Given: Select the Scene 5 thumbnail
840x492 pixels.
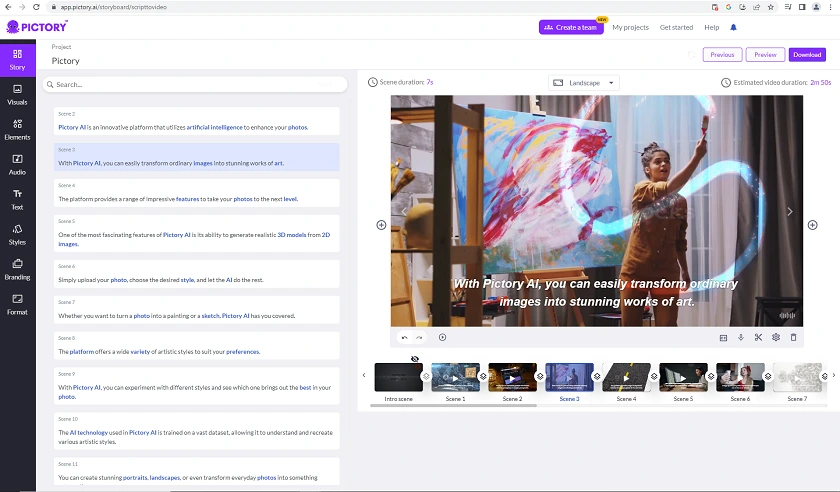Looking at the screenshot, I should (x=683, y=377).
